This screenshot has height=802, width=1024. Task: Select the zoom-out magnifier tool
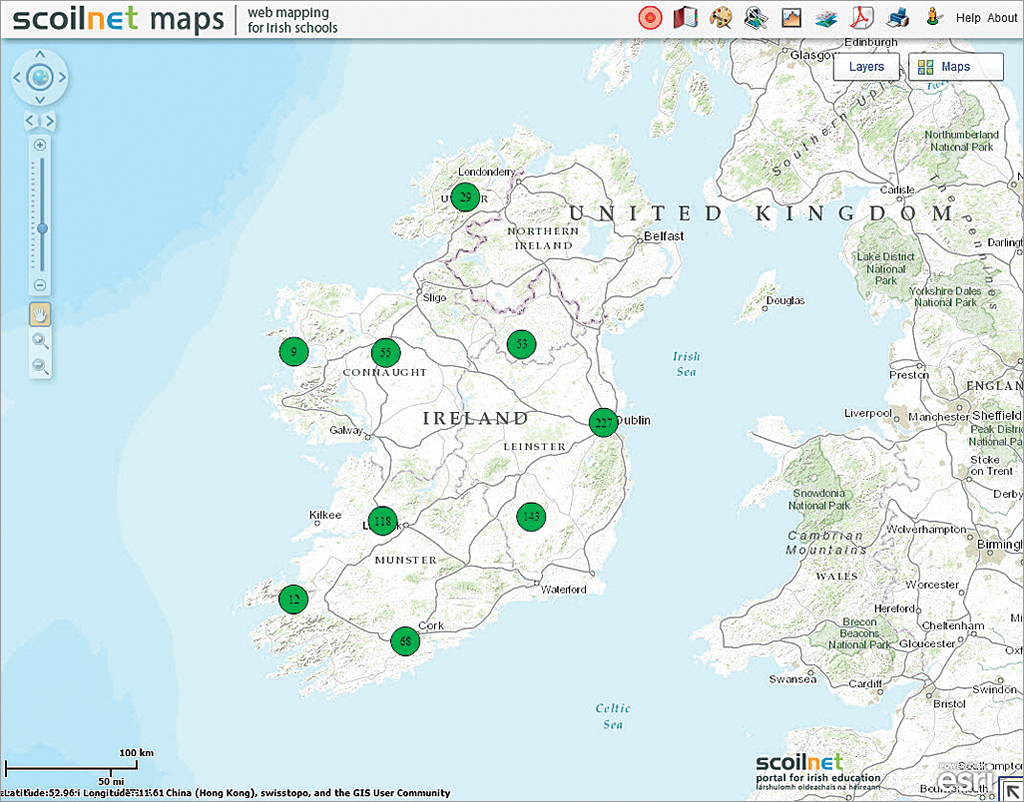click(41, 367)
